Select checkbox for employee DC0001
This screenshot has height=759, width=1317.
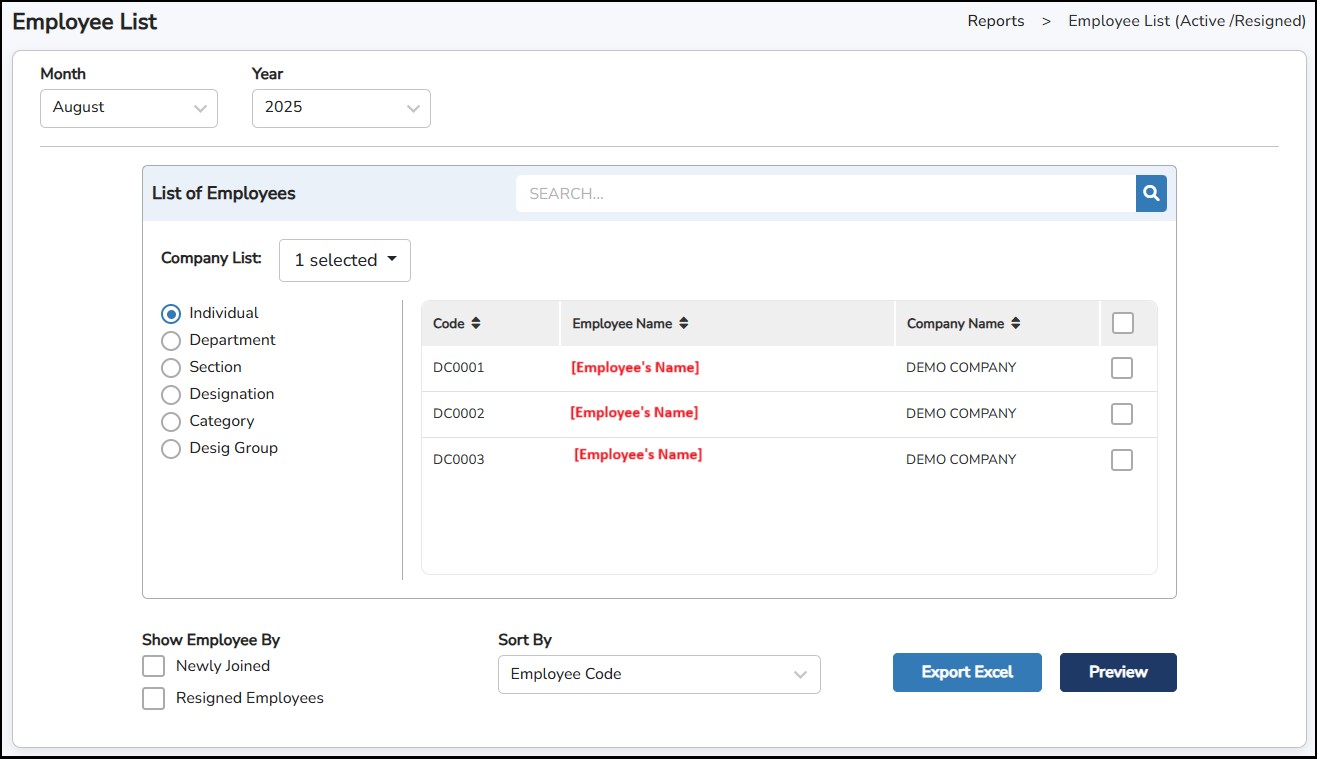click(1122, 368)
